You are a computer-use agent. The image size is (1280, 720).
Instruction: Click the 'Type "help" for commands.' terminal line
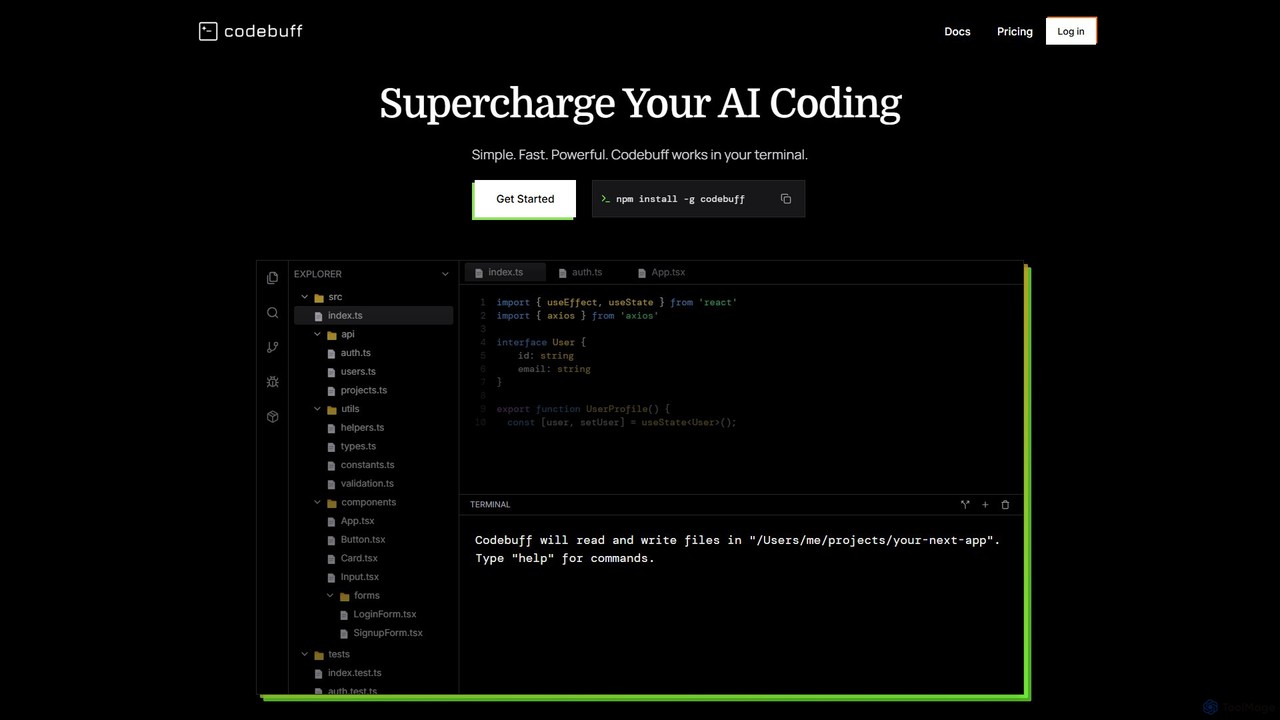point(565,558)
